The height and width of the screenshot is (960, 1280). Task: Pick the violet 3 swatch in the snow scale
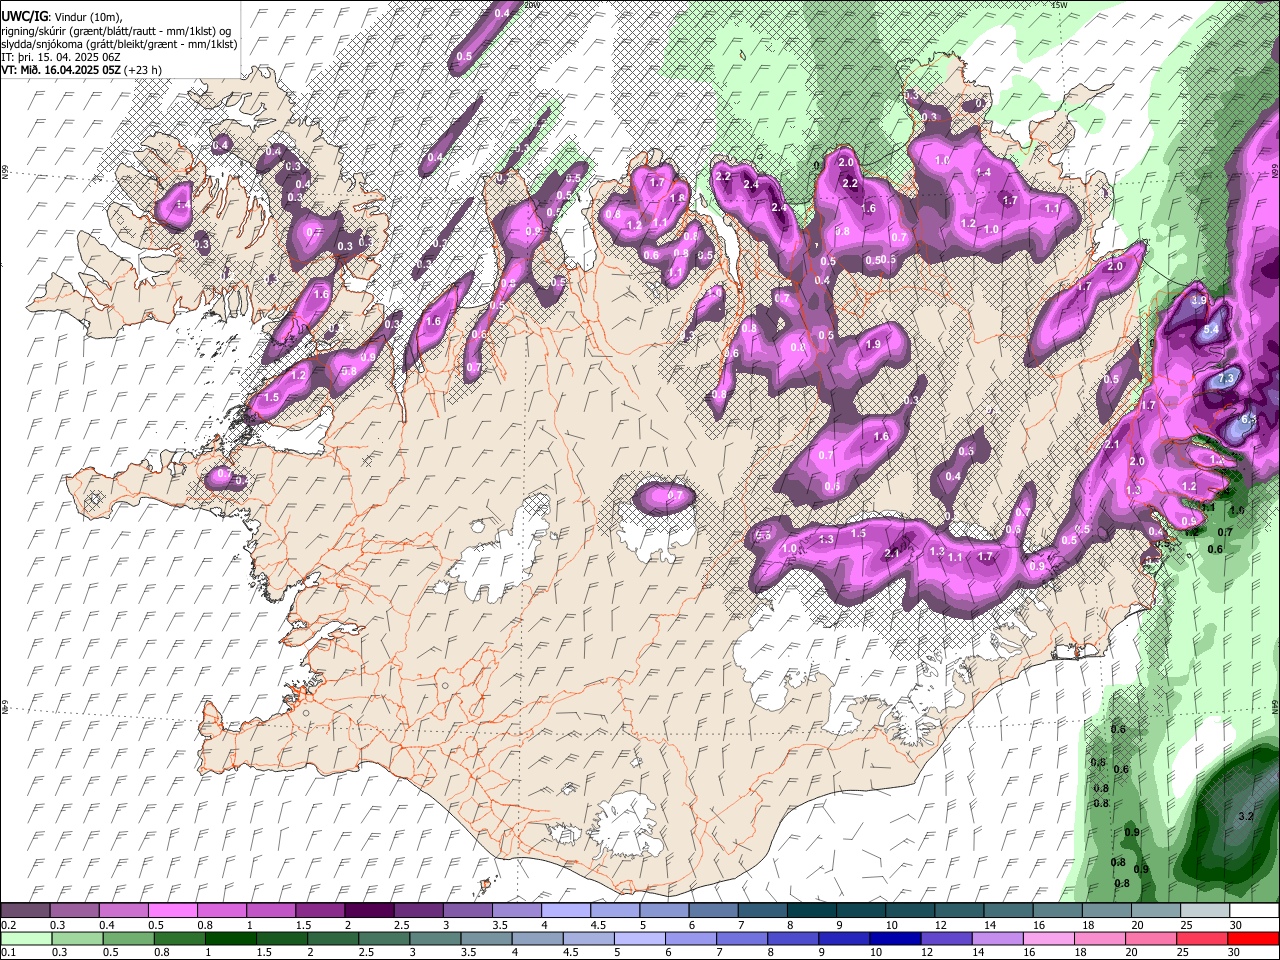(468, 911)
